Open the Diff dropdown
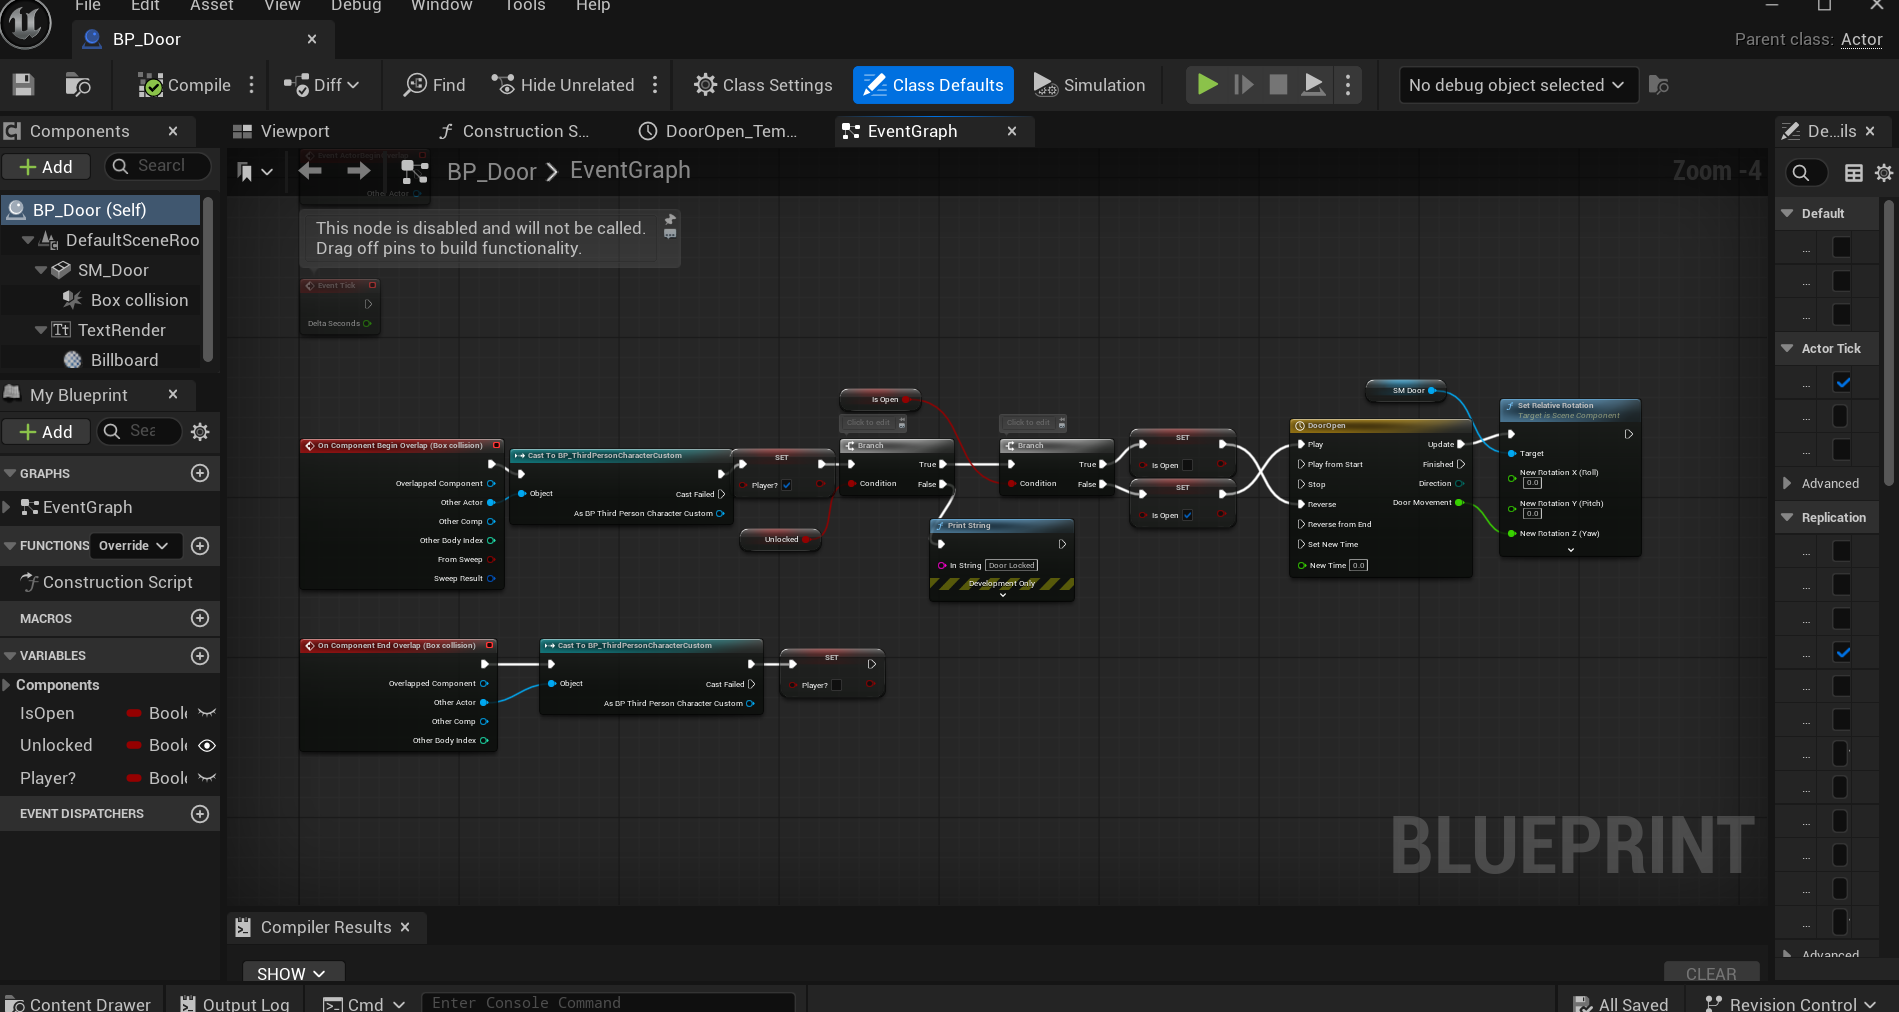This screenshot has height=1012, width=1899. 321,85
